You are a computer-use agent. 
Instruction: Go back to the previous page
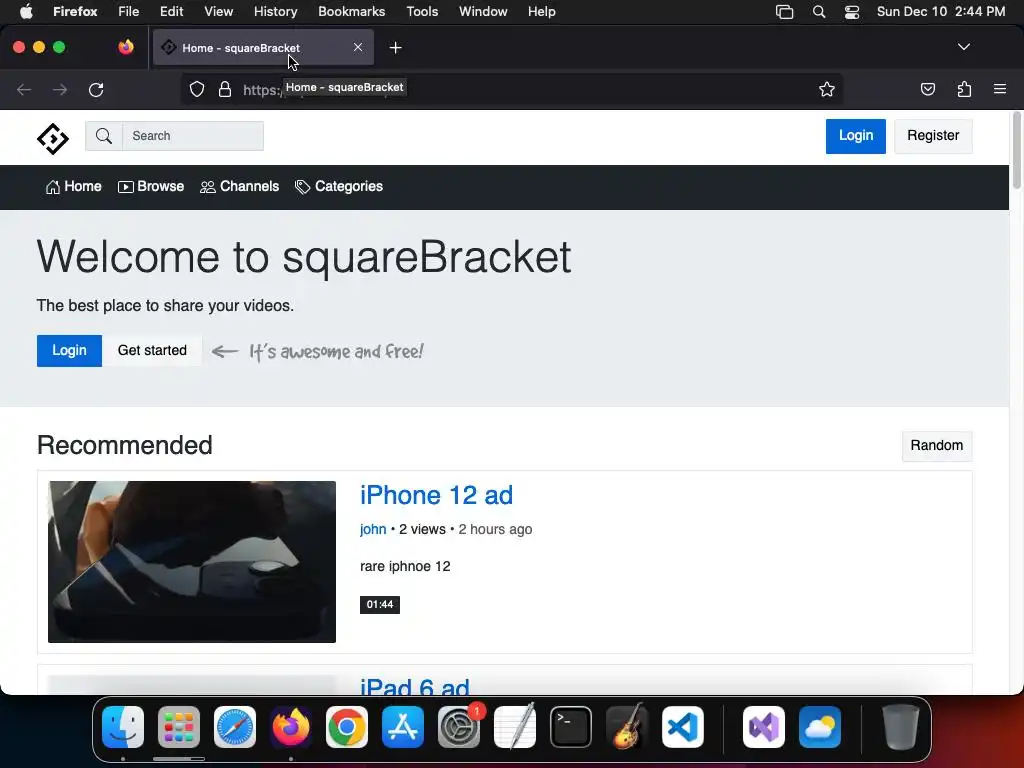(24, 89)
